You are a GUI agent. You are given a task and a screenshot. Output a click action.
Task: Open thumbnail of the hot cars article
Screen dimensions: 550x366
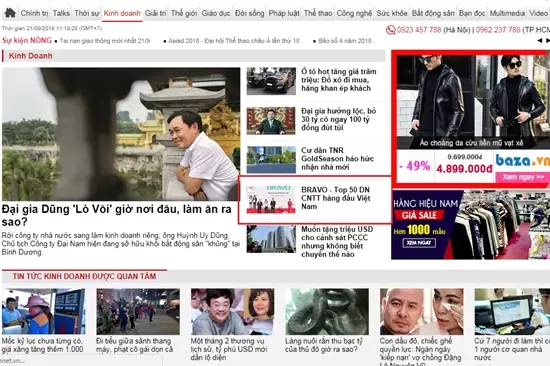(271, 81)
